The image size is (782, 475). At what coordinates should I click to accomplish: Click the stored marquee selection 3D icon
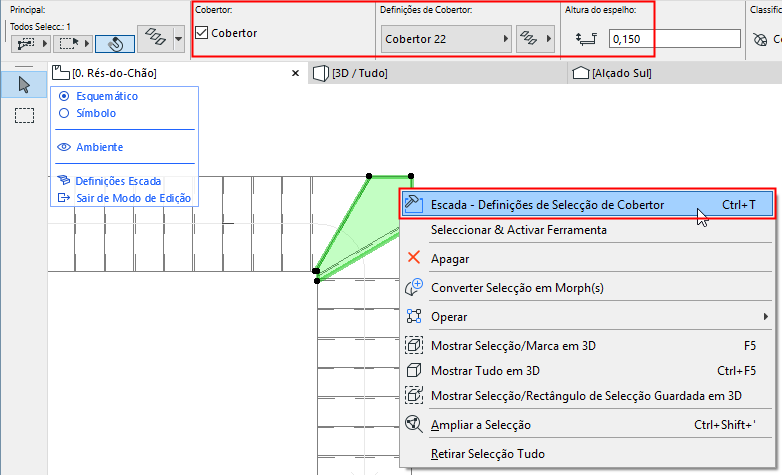(x=413, y=395)
